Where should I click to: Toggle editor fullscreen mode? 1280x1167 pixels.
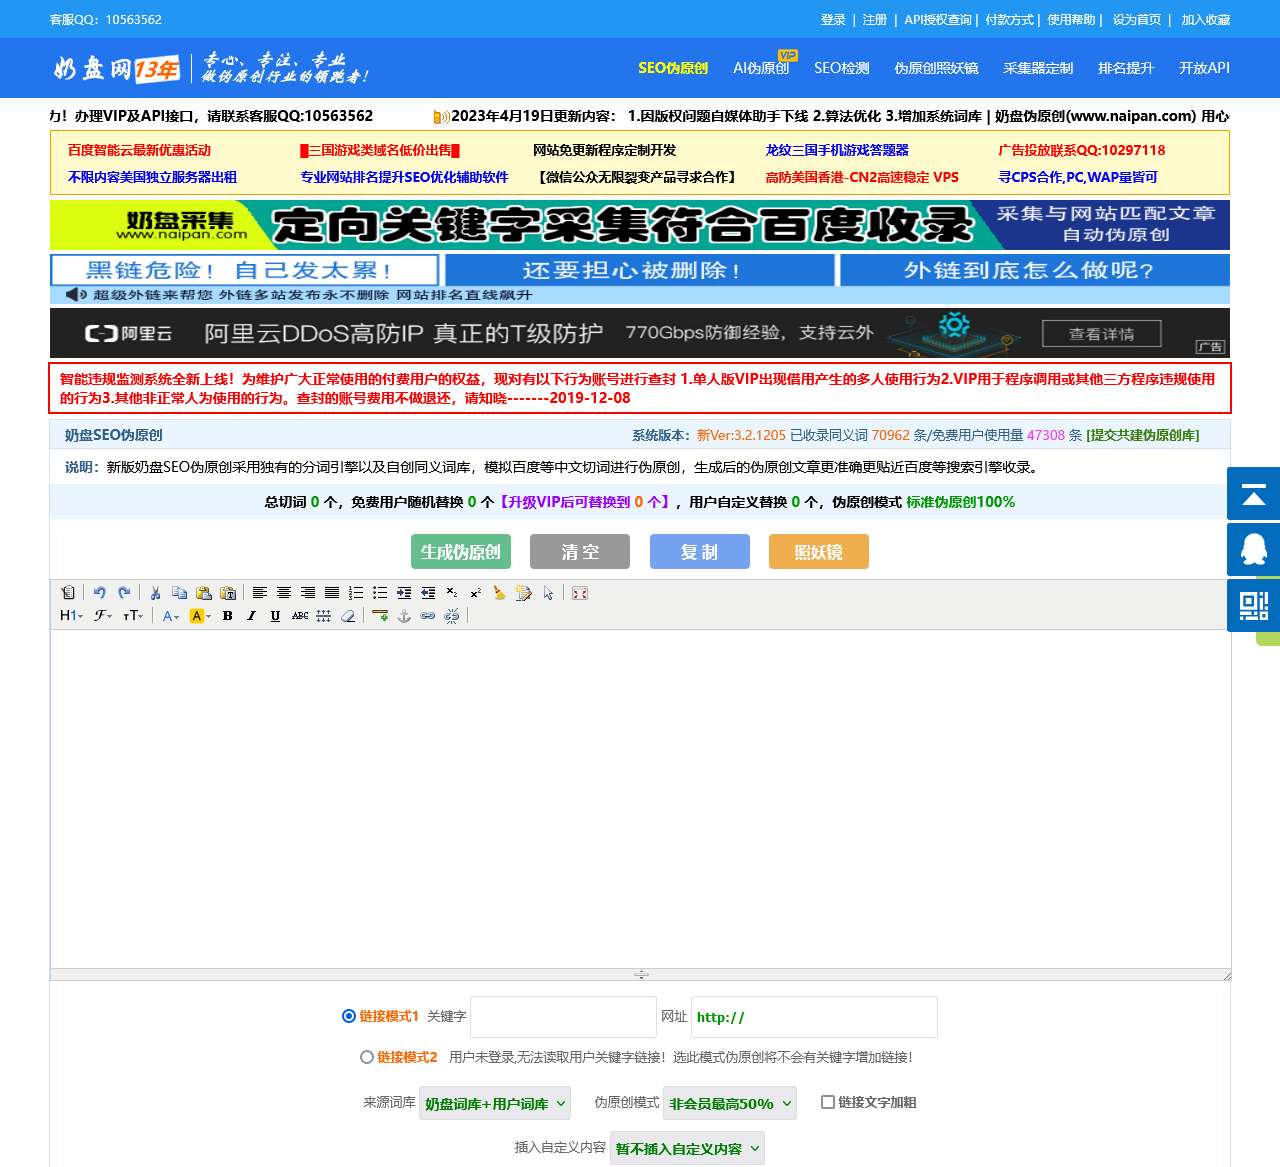[x=580, y=593]
